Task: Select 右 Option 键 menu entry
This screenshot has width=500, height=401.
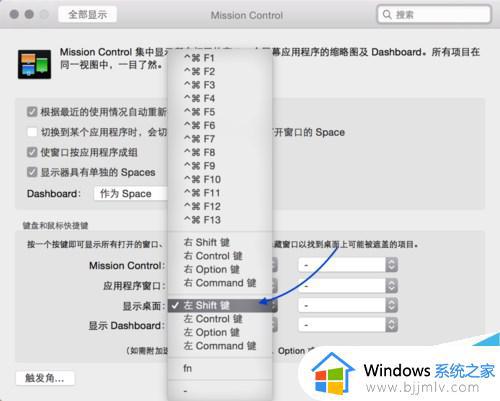Action: (220, 269)
